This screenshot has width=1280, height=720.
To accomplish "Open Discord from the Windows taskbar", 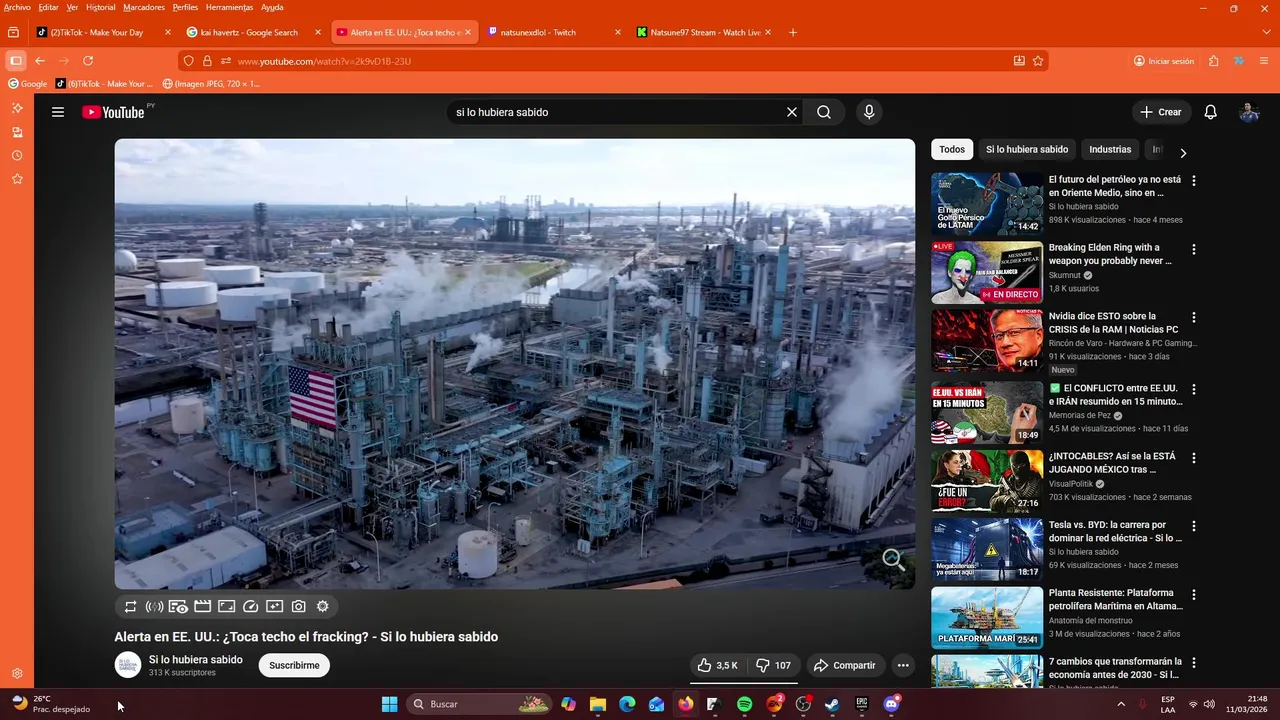I will 891,704.
